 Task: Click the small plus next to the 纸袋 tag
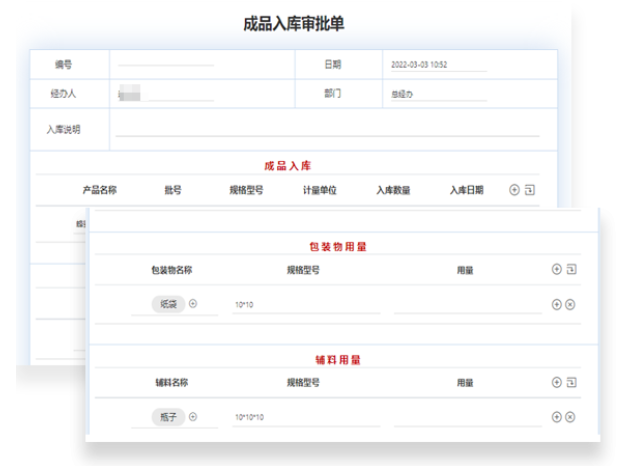coord(193,304)
